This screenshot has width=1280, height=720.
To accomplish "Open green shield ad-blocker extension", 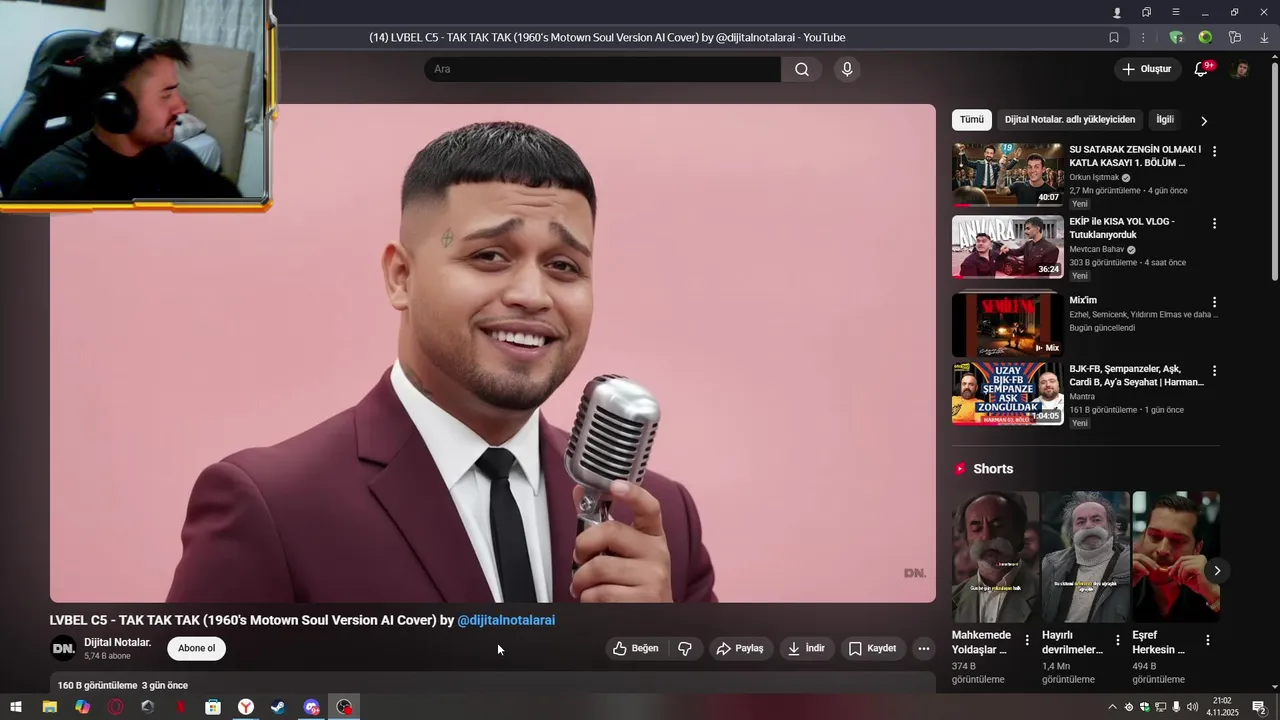I will coord(1176,38).
